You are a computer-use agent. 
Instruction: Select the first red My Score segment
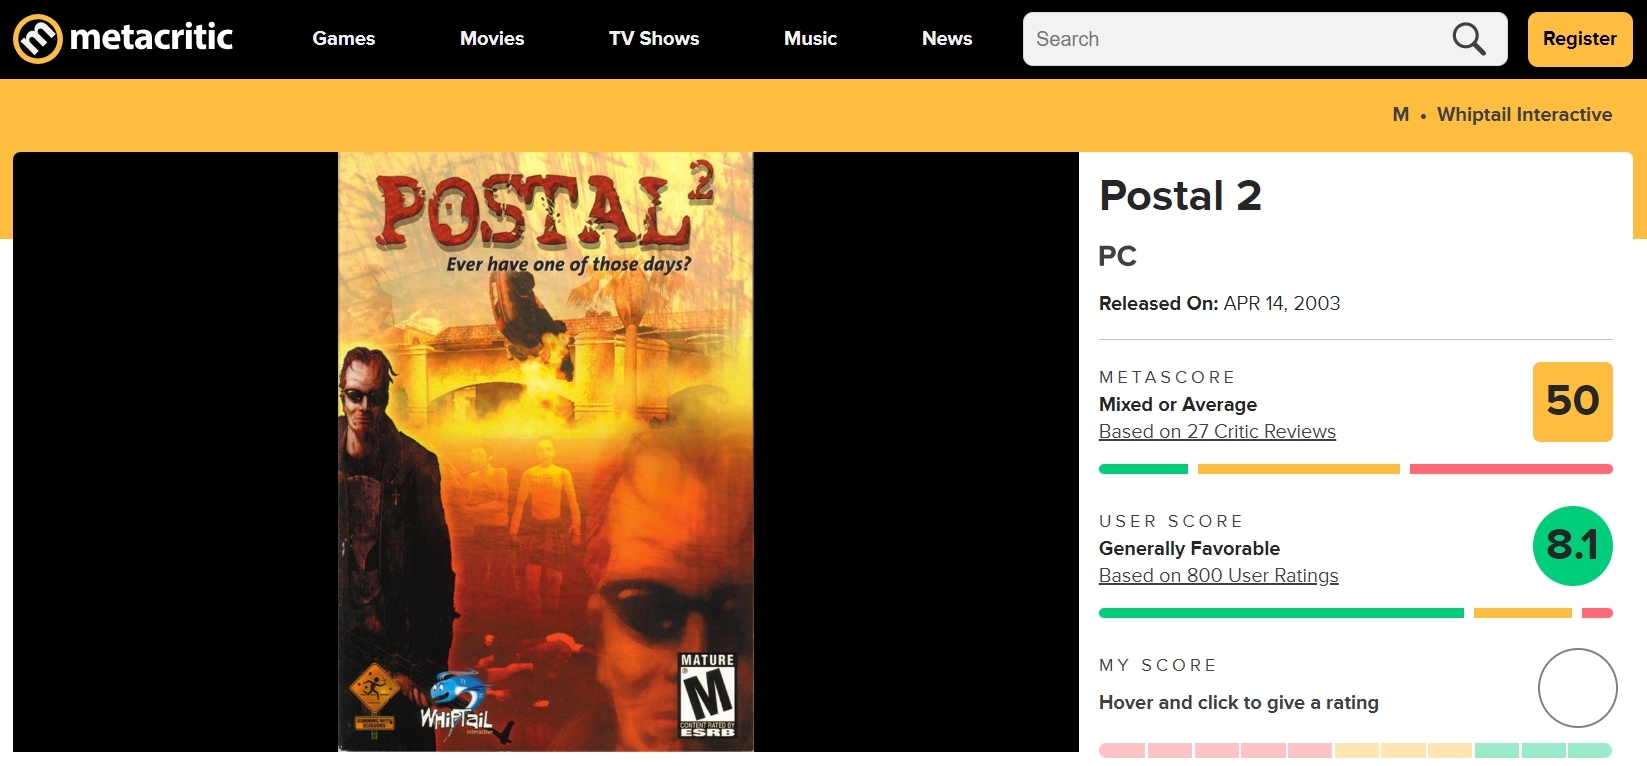pos(1122,750)
